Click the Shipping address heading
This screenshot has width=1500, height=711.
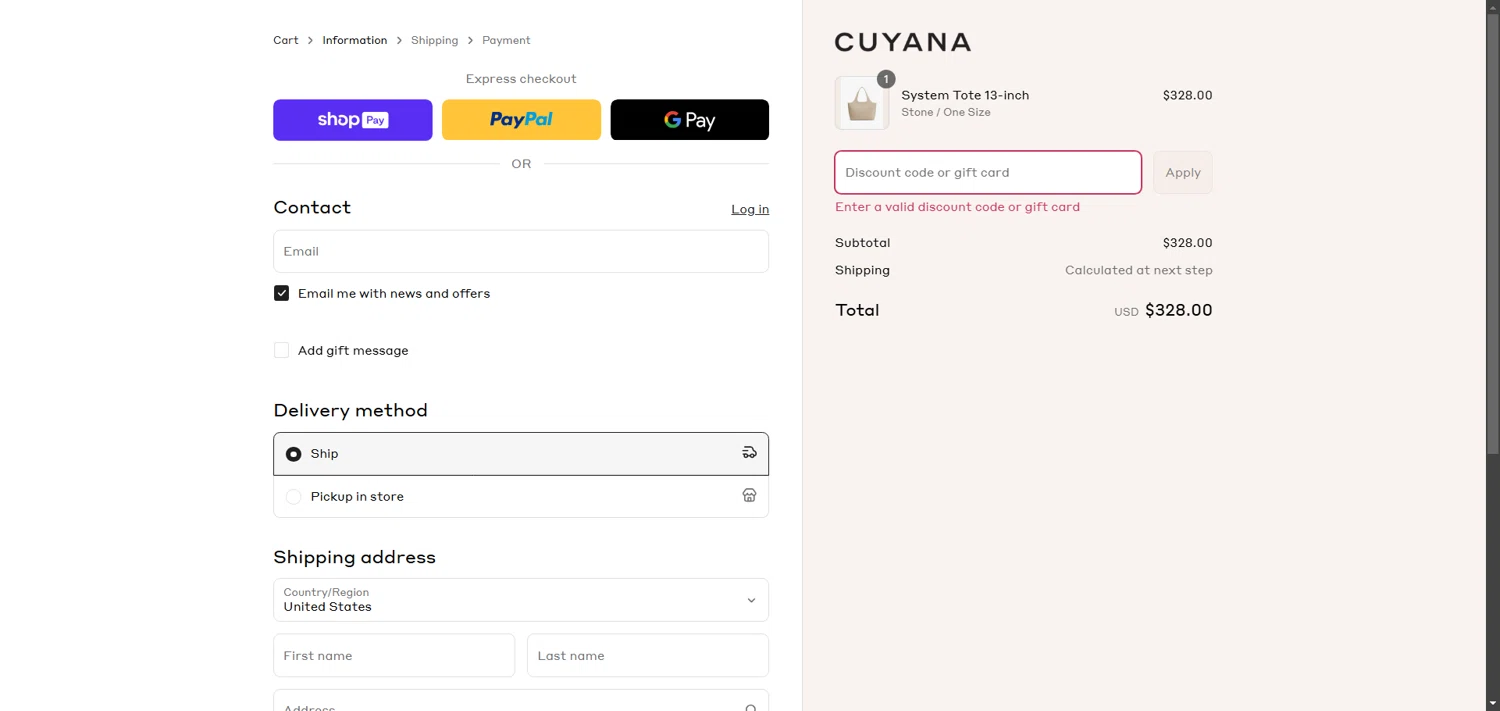[354, 557]
